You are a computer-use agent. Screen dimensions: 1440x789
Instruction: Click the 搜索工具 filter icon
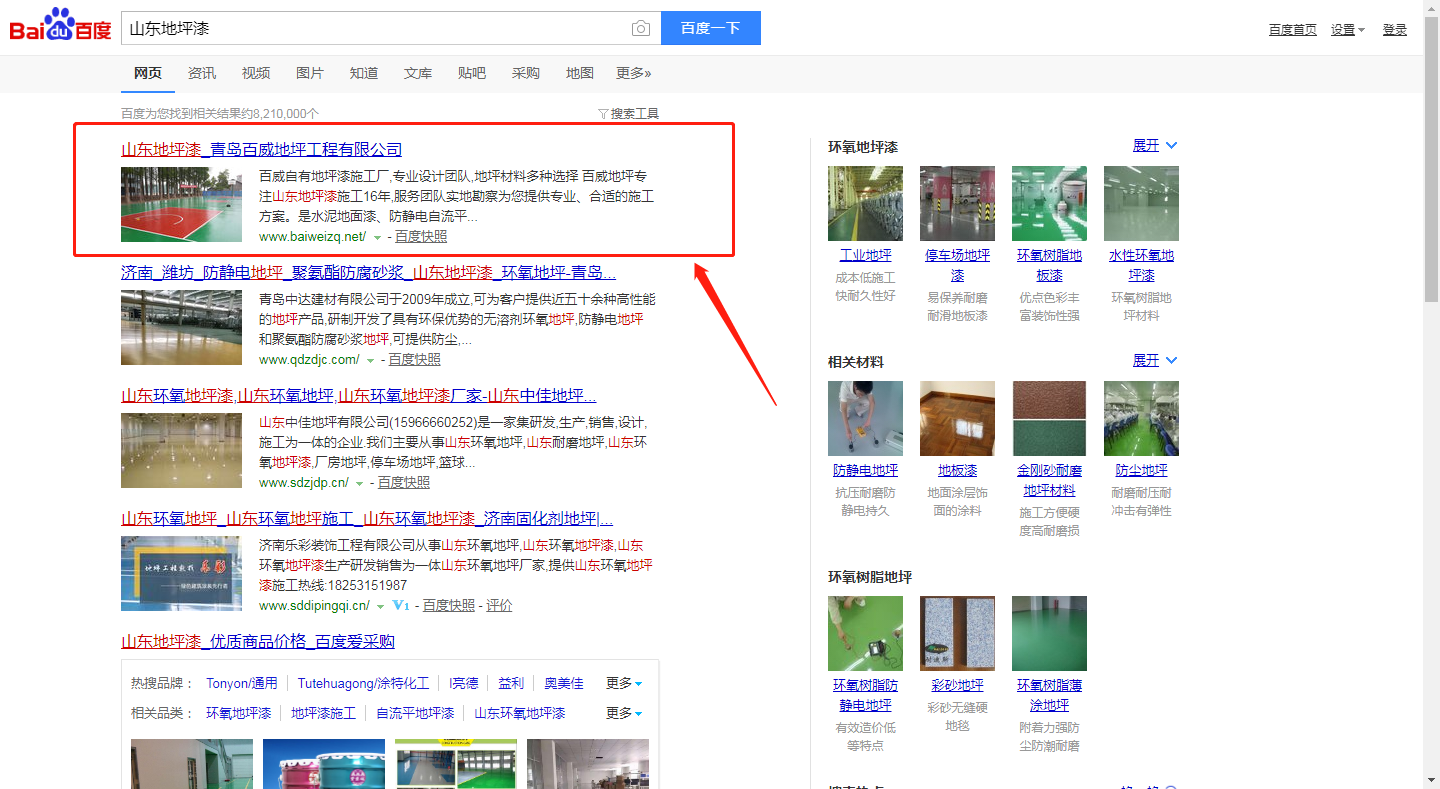pyautogui.click(x=603, y=114)
